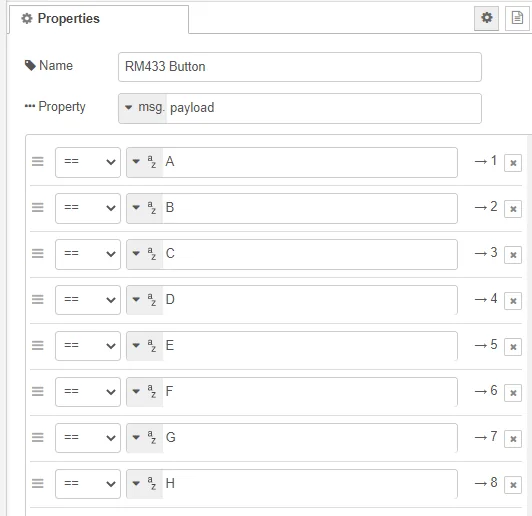
Task: Expand the msg. property type selector
Action: 142,108
